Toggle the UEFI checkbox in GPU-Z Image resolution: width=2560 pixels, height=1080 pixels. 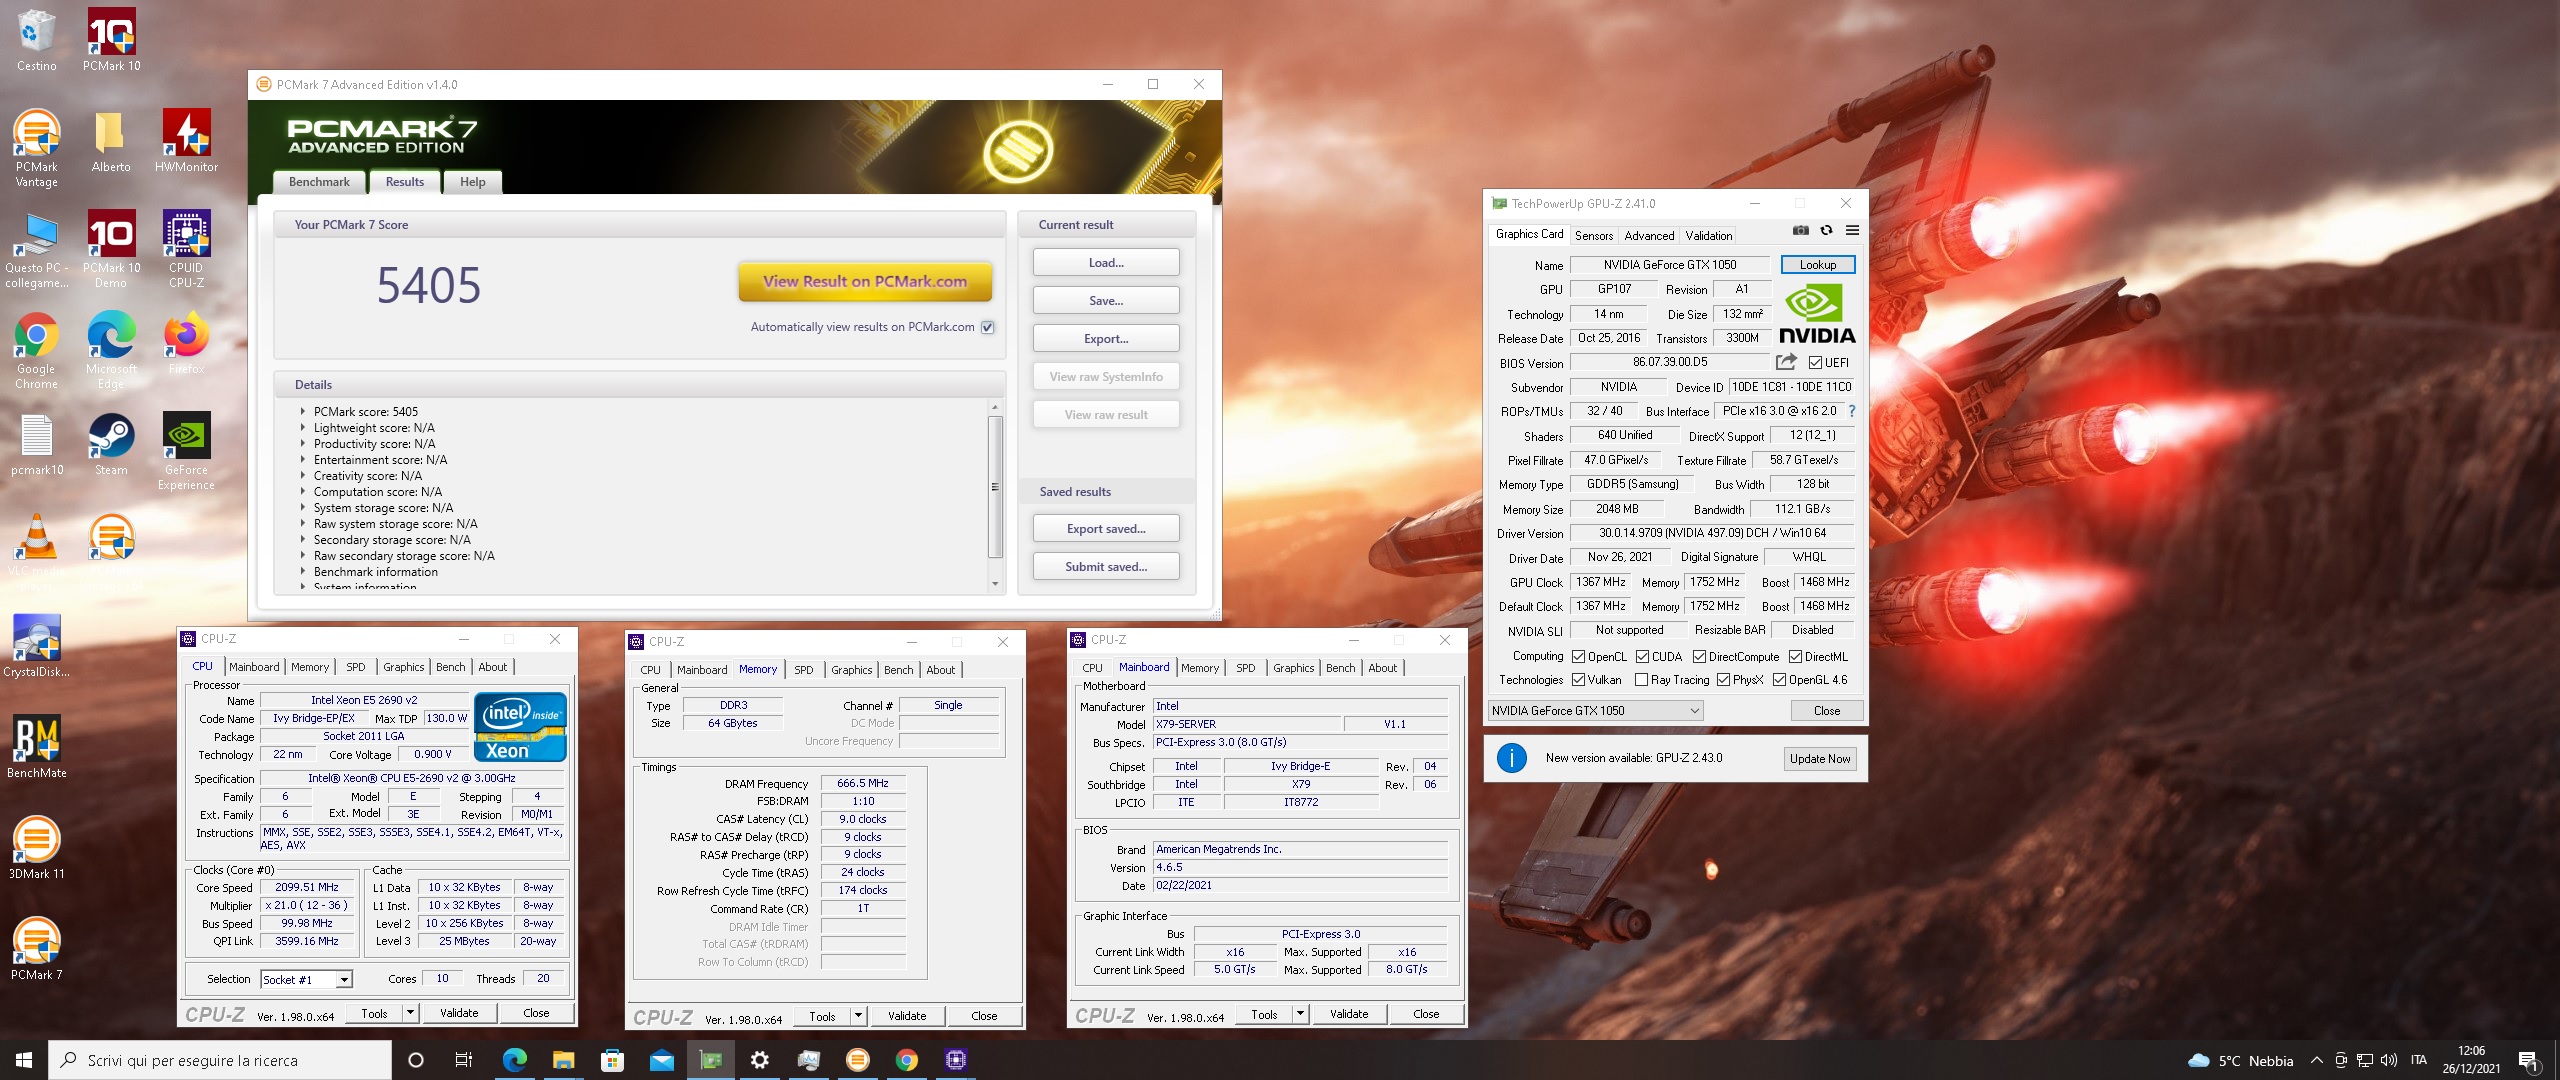click(x=1815, y=363)
